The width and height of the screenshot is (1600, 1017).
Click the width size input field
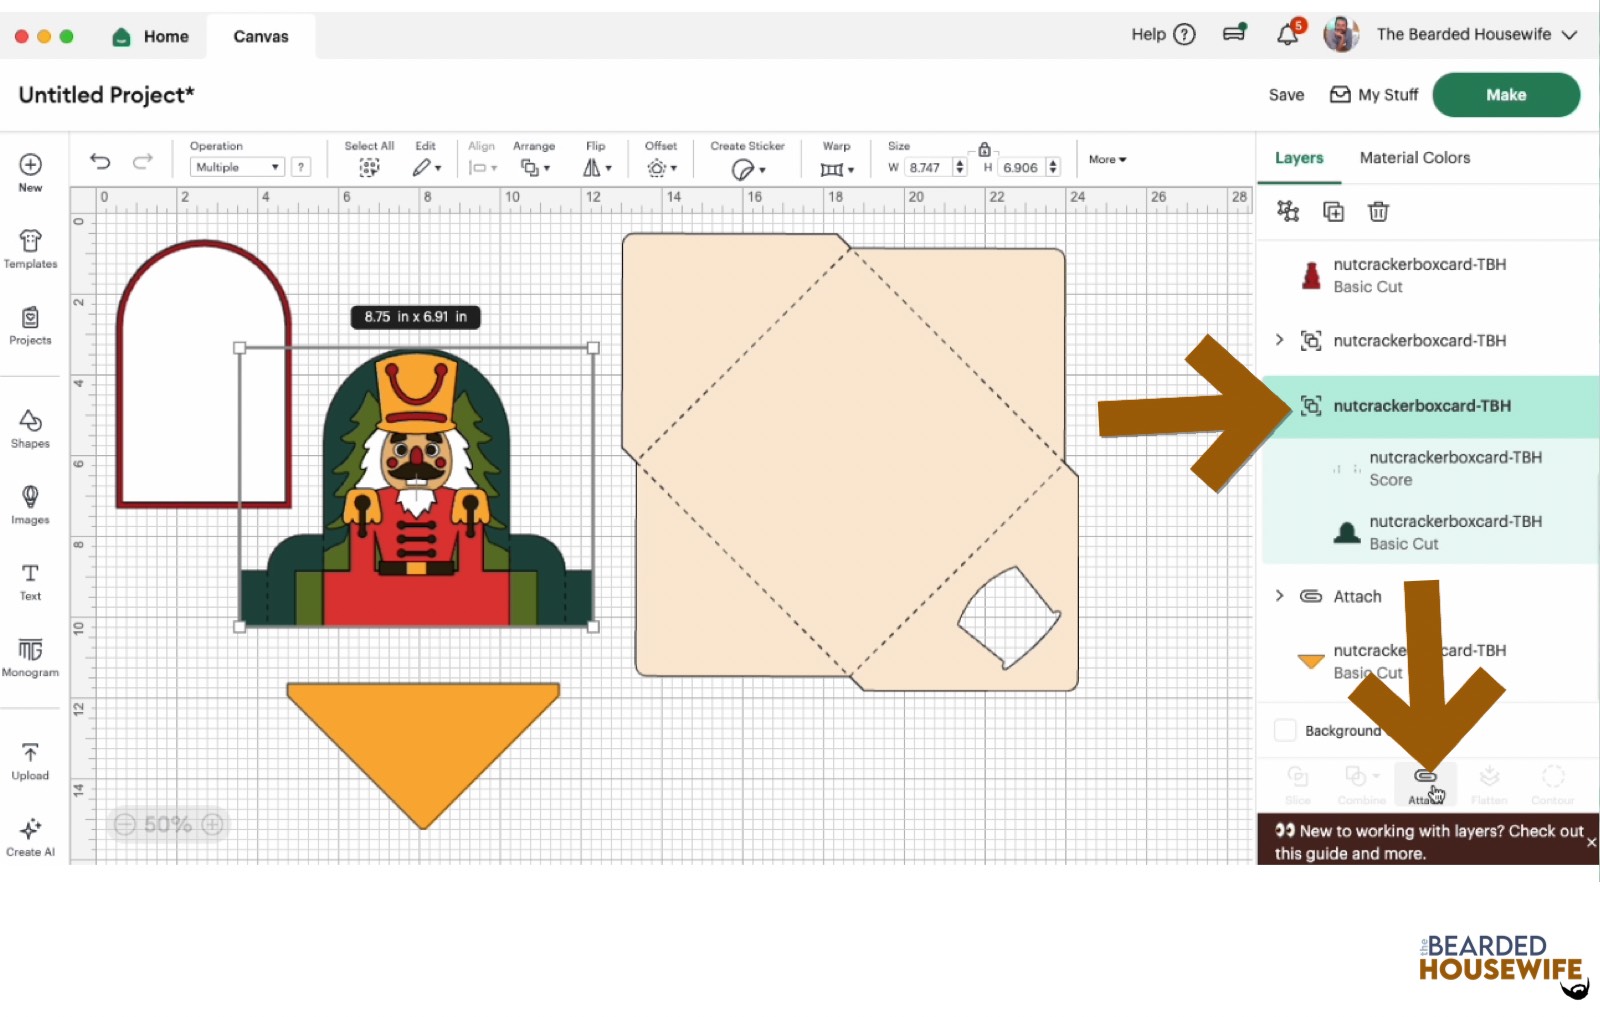pyautogui.click(x=928, y=168)
